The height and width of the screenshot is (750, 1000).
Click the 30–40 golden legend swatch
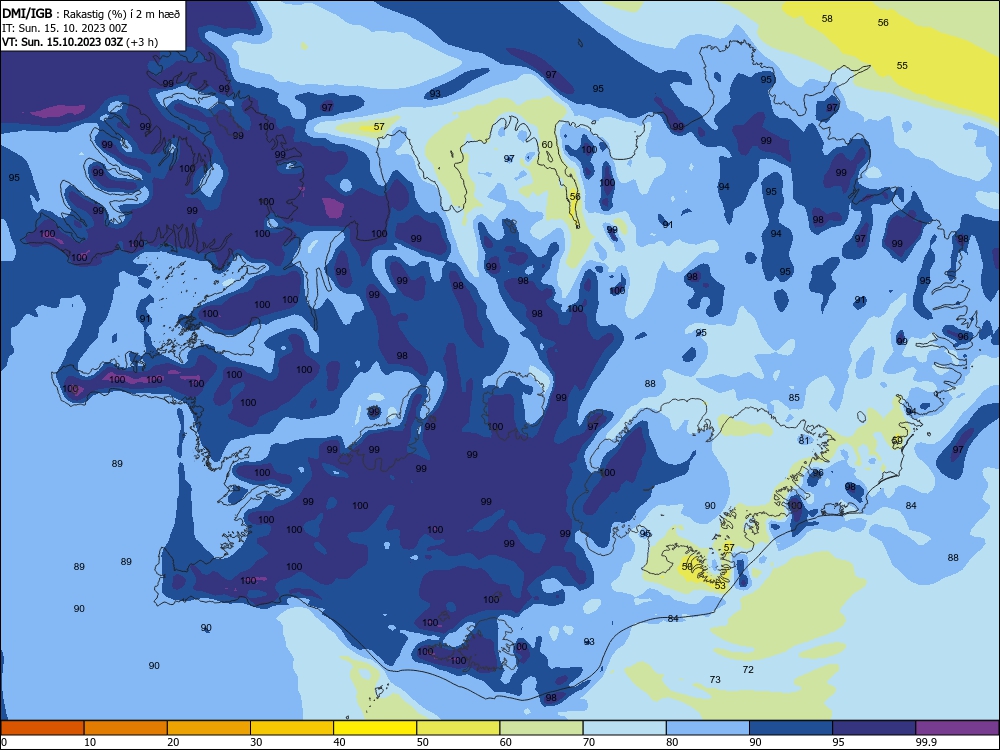pyautogui.click(x=292, y=728)
